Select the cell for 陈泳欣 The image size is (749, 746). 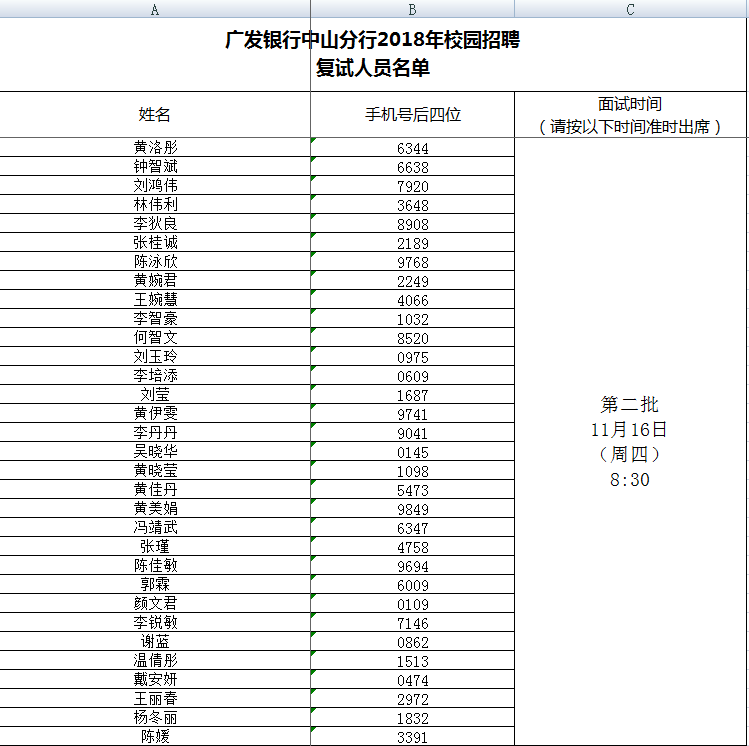click(155, 262)
